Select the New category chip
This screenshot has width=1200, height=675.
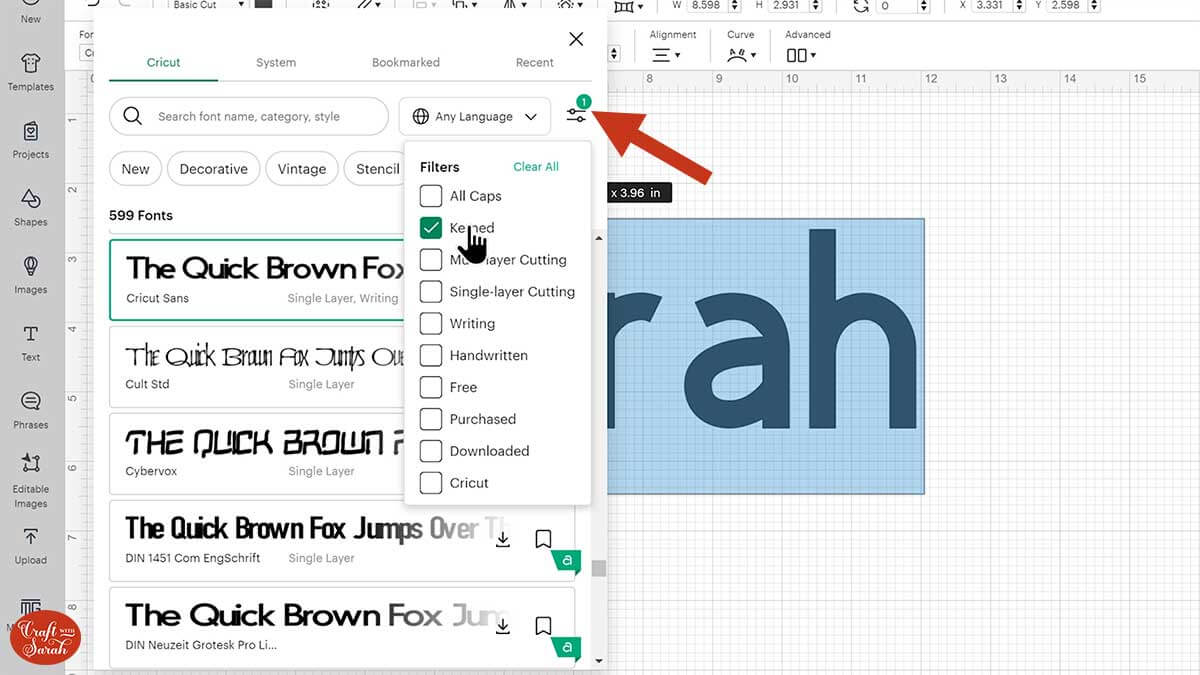click(135, 169)
